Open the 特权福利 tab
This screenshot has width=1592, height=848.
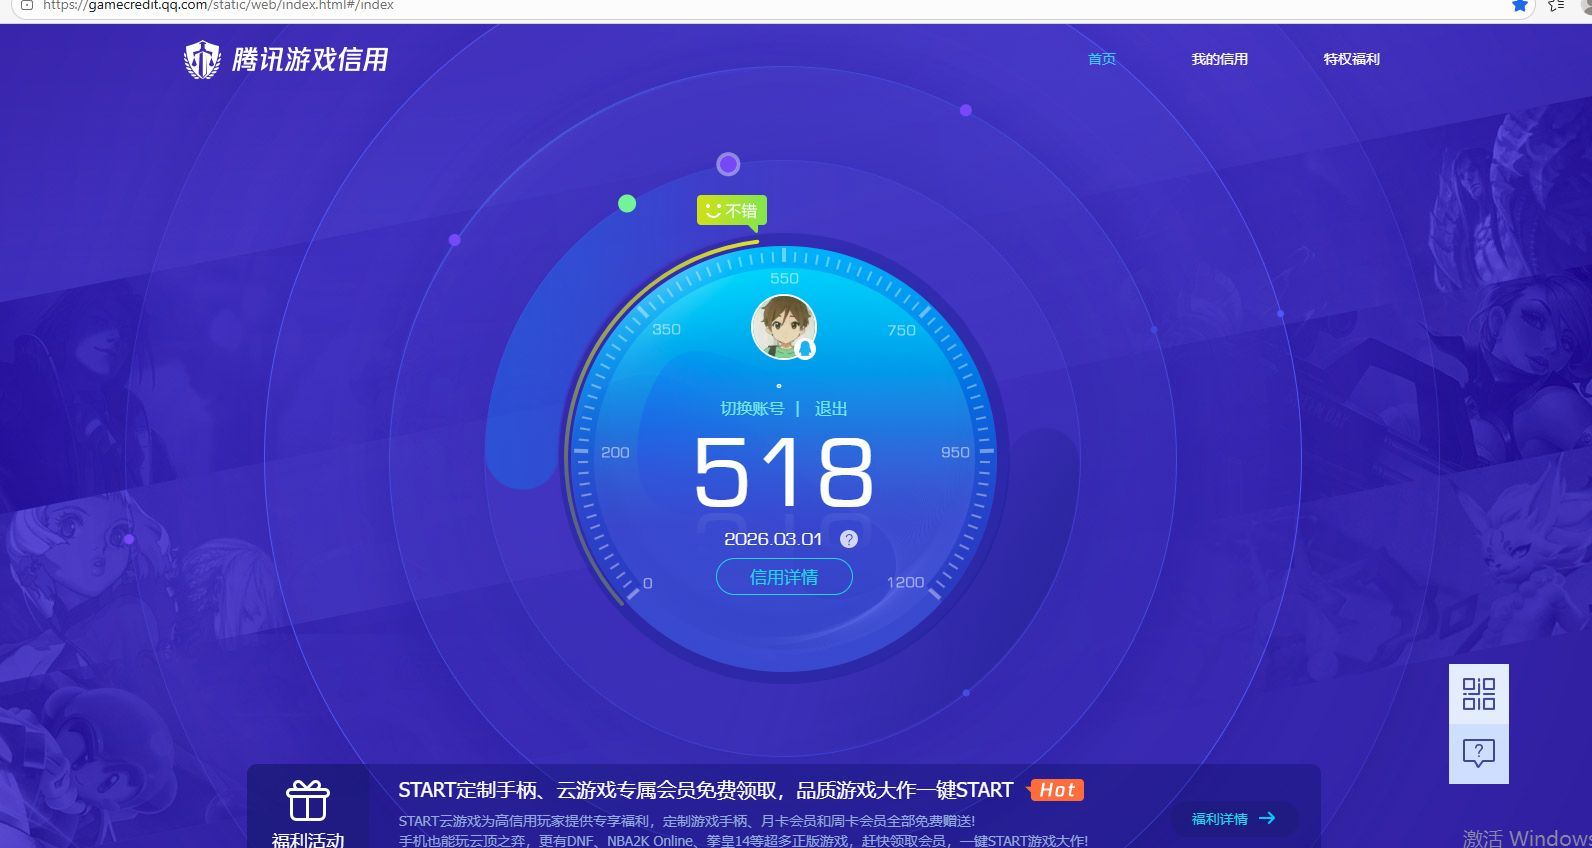point(1351,59)
